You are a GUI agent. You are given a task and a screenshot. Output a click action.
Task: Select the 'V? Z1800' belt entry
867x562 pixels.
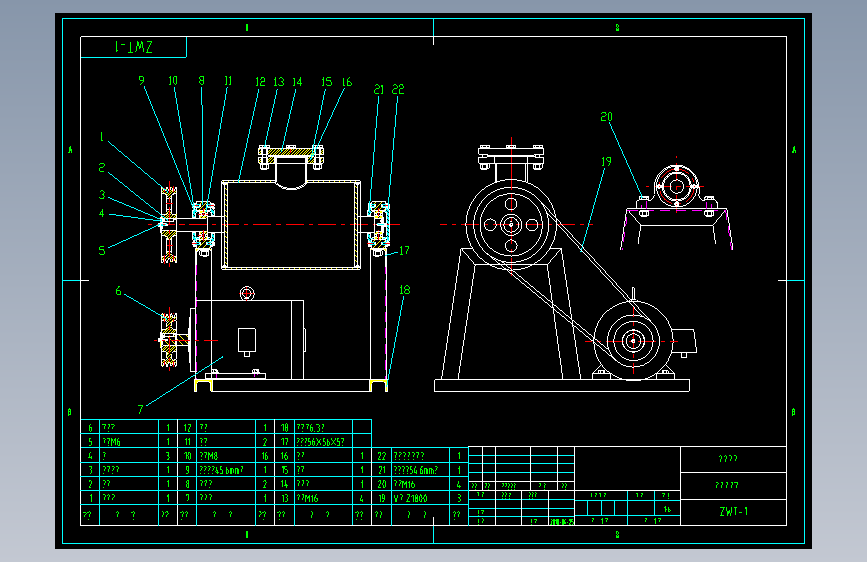410,498
